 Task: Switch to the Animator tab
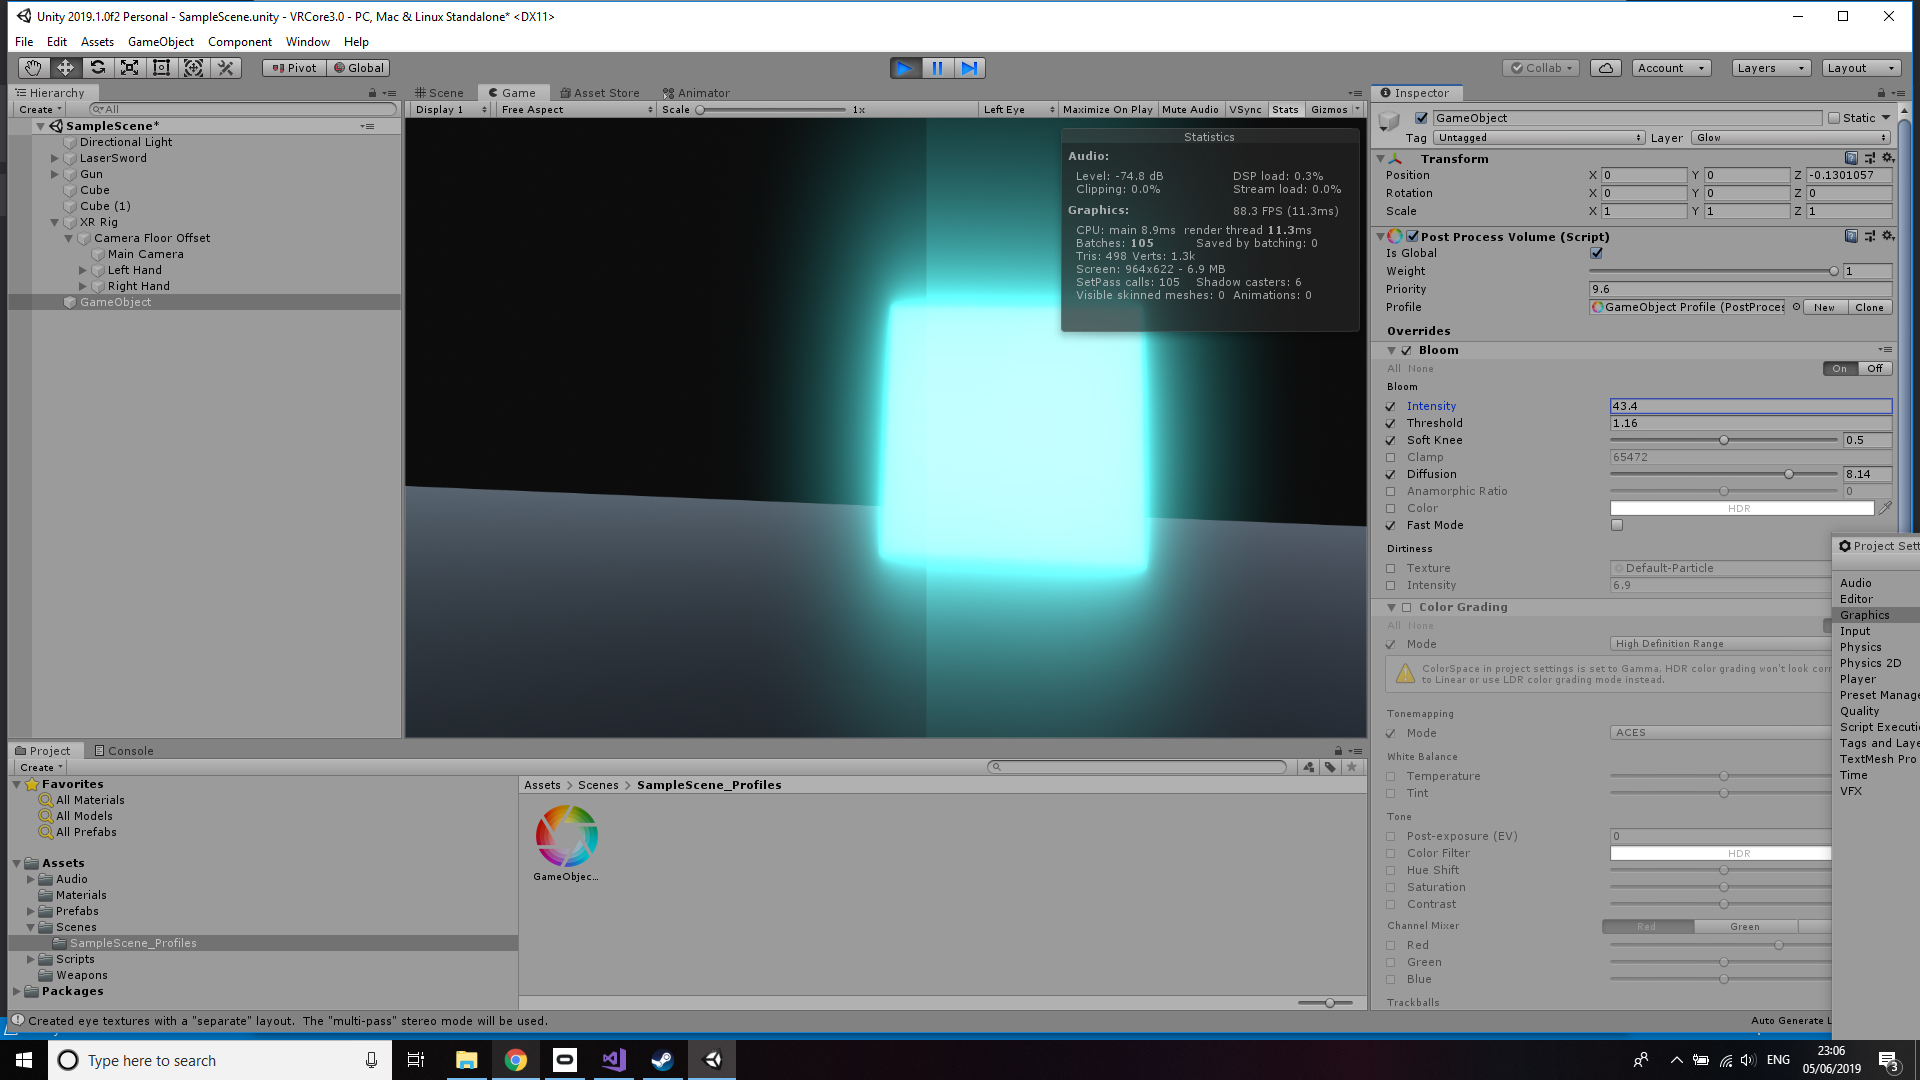pyautogui.click(x=696, y=93)
